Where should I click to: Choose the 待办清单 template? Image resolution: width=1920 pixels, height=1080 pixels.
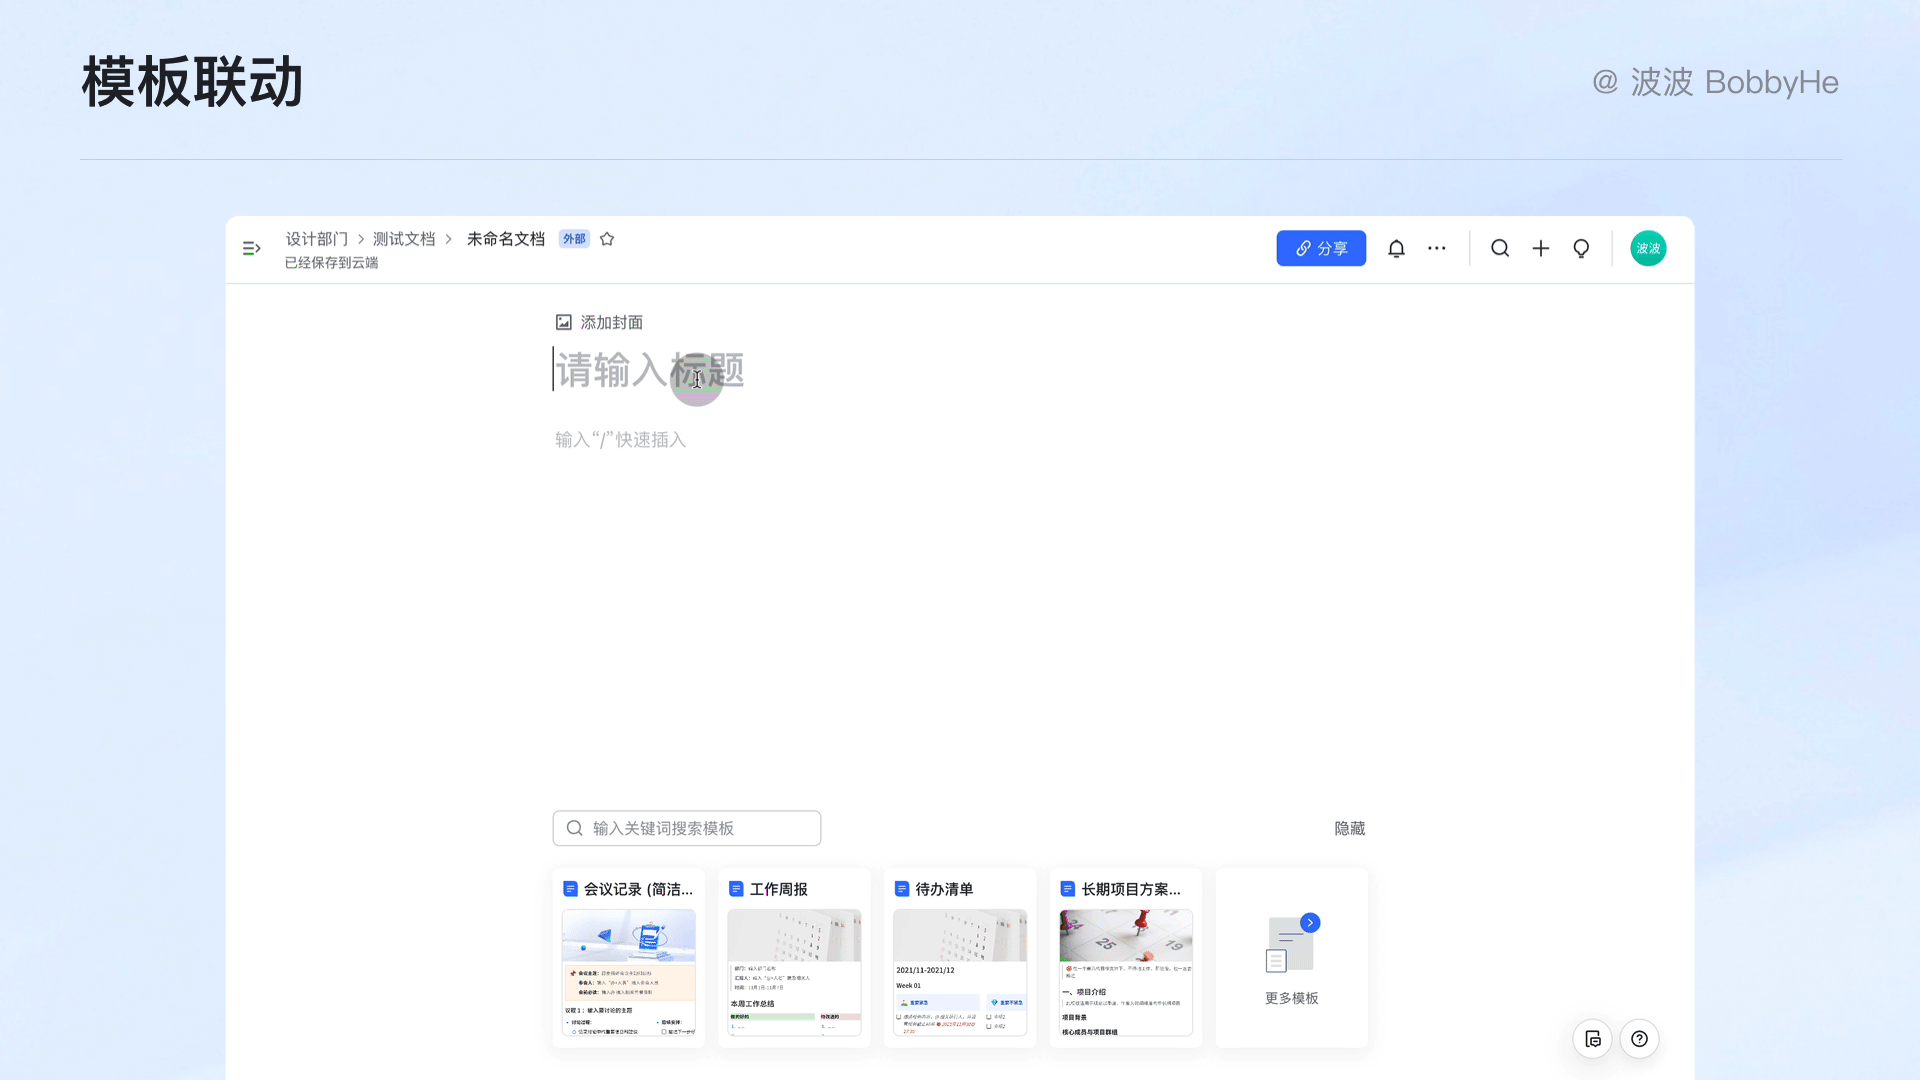(960, 958)
